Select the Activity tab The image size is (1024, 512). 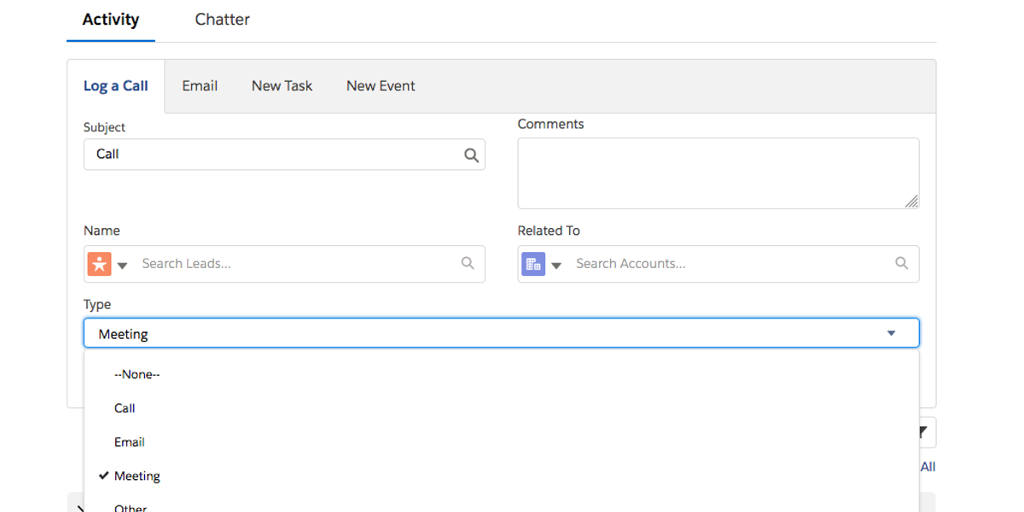110,20
